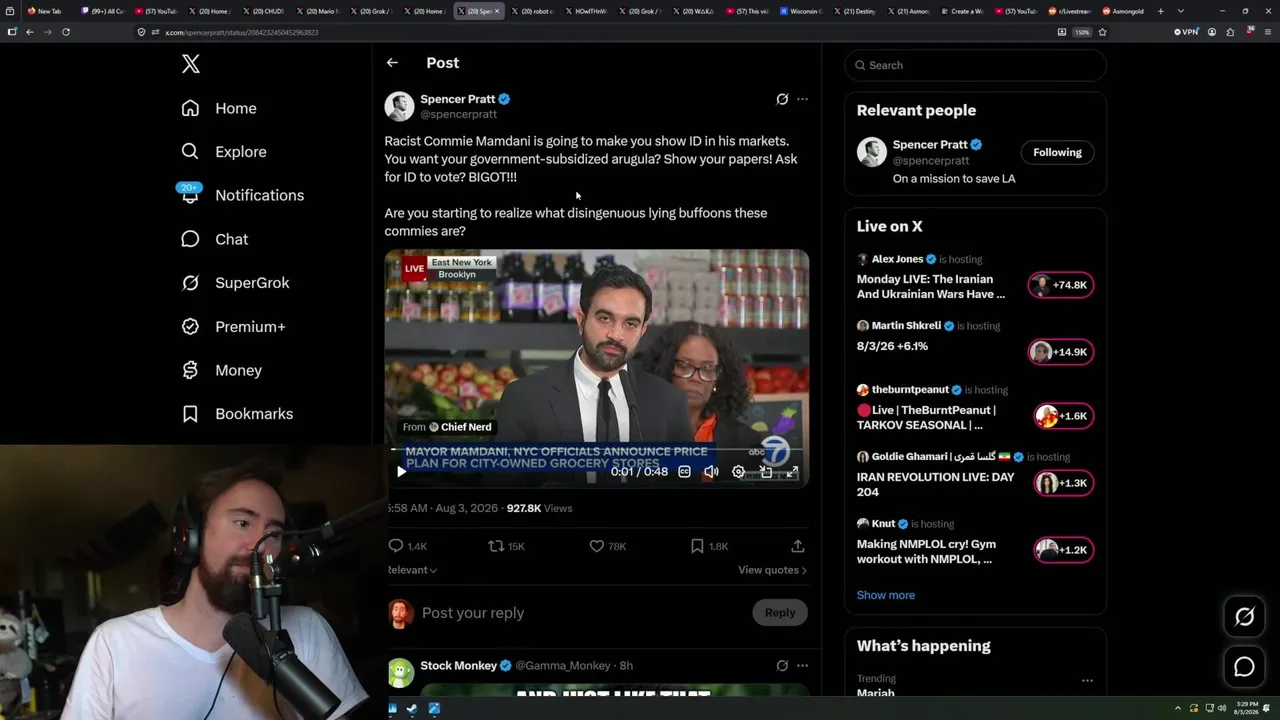Toggle Following button for Spencer Pratt

click(1058, 152)
